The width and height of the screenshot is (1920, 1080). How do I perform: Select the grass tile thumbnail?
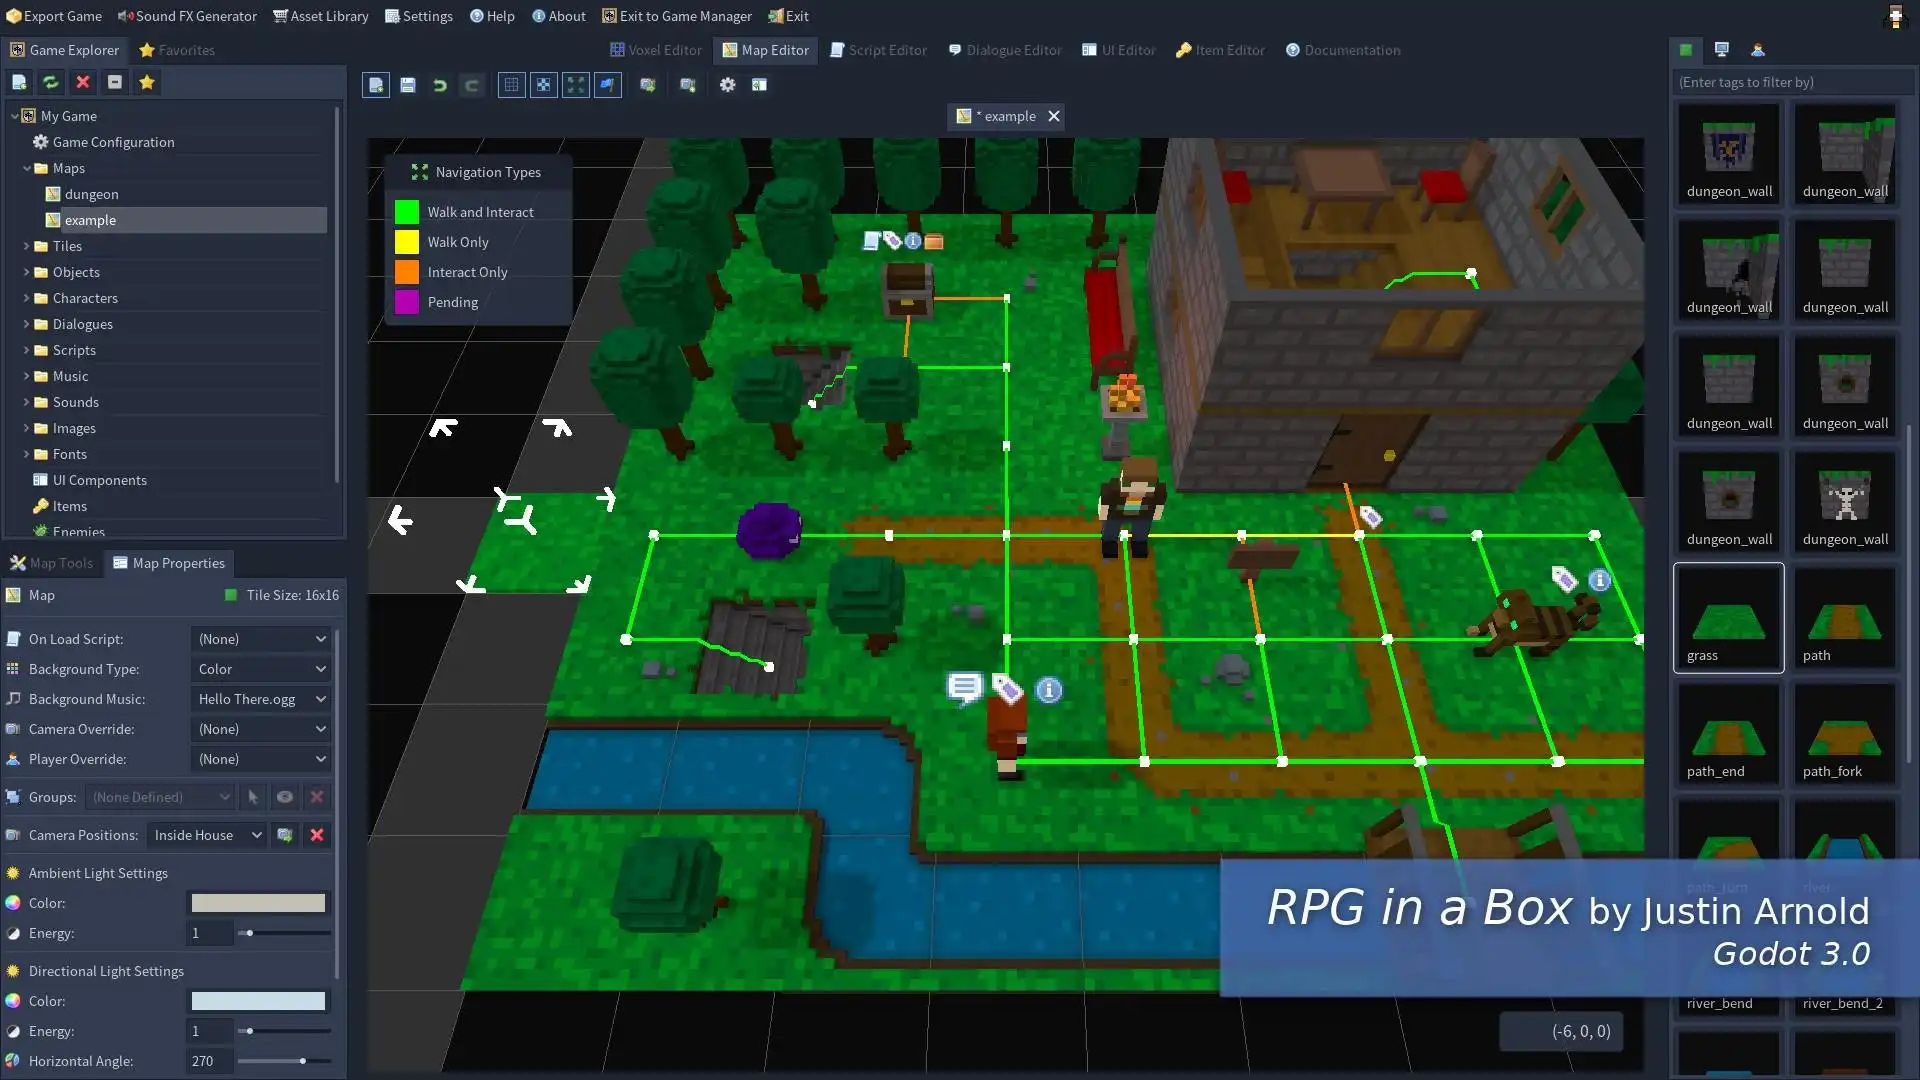(x=1729, y=615)
